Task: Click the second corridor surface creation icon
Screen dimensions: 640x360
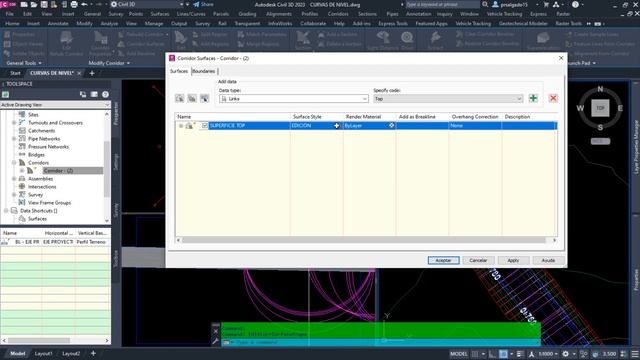Action: point(192,98)
